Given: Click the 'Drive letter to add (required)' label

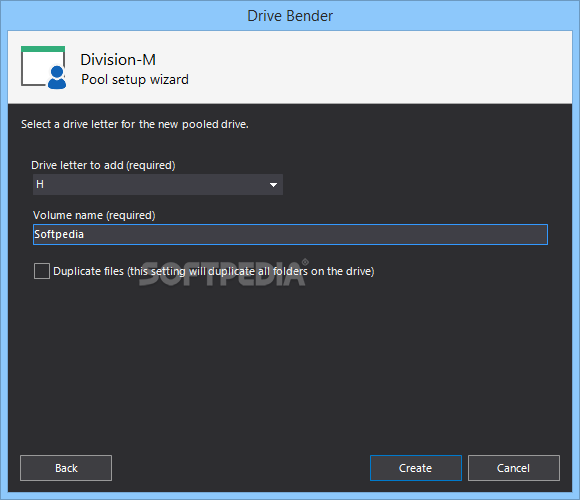Looking at the screenshot, I should point(103,165).
